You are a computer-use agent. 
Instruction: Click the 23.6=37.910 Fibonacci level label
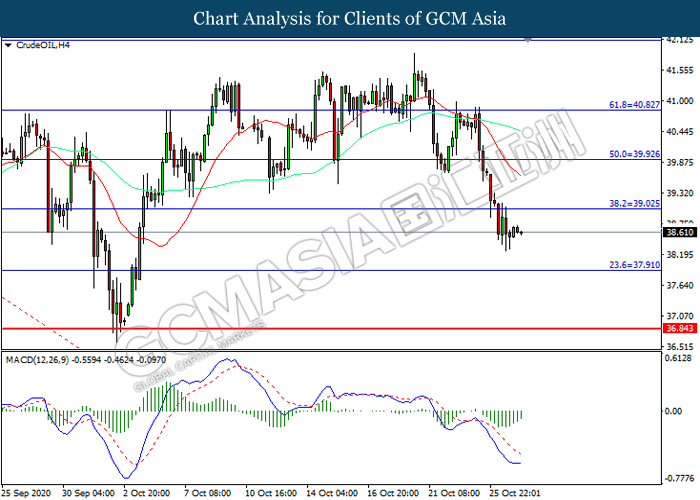634,265
